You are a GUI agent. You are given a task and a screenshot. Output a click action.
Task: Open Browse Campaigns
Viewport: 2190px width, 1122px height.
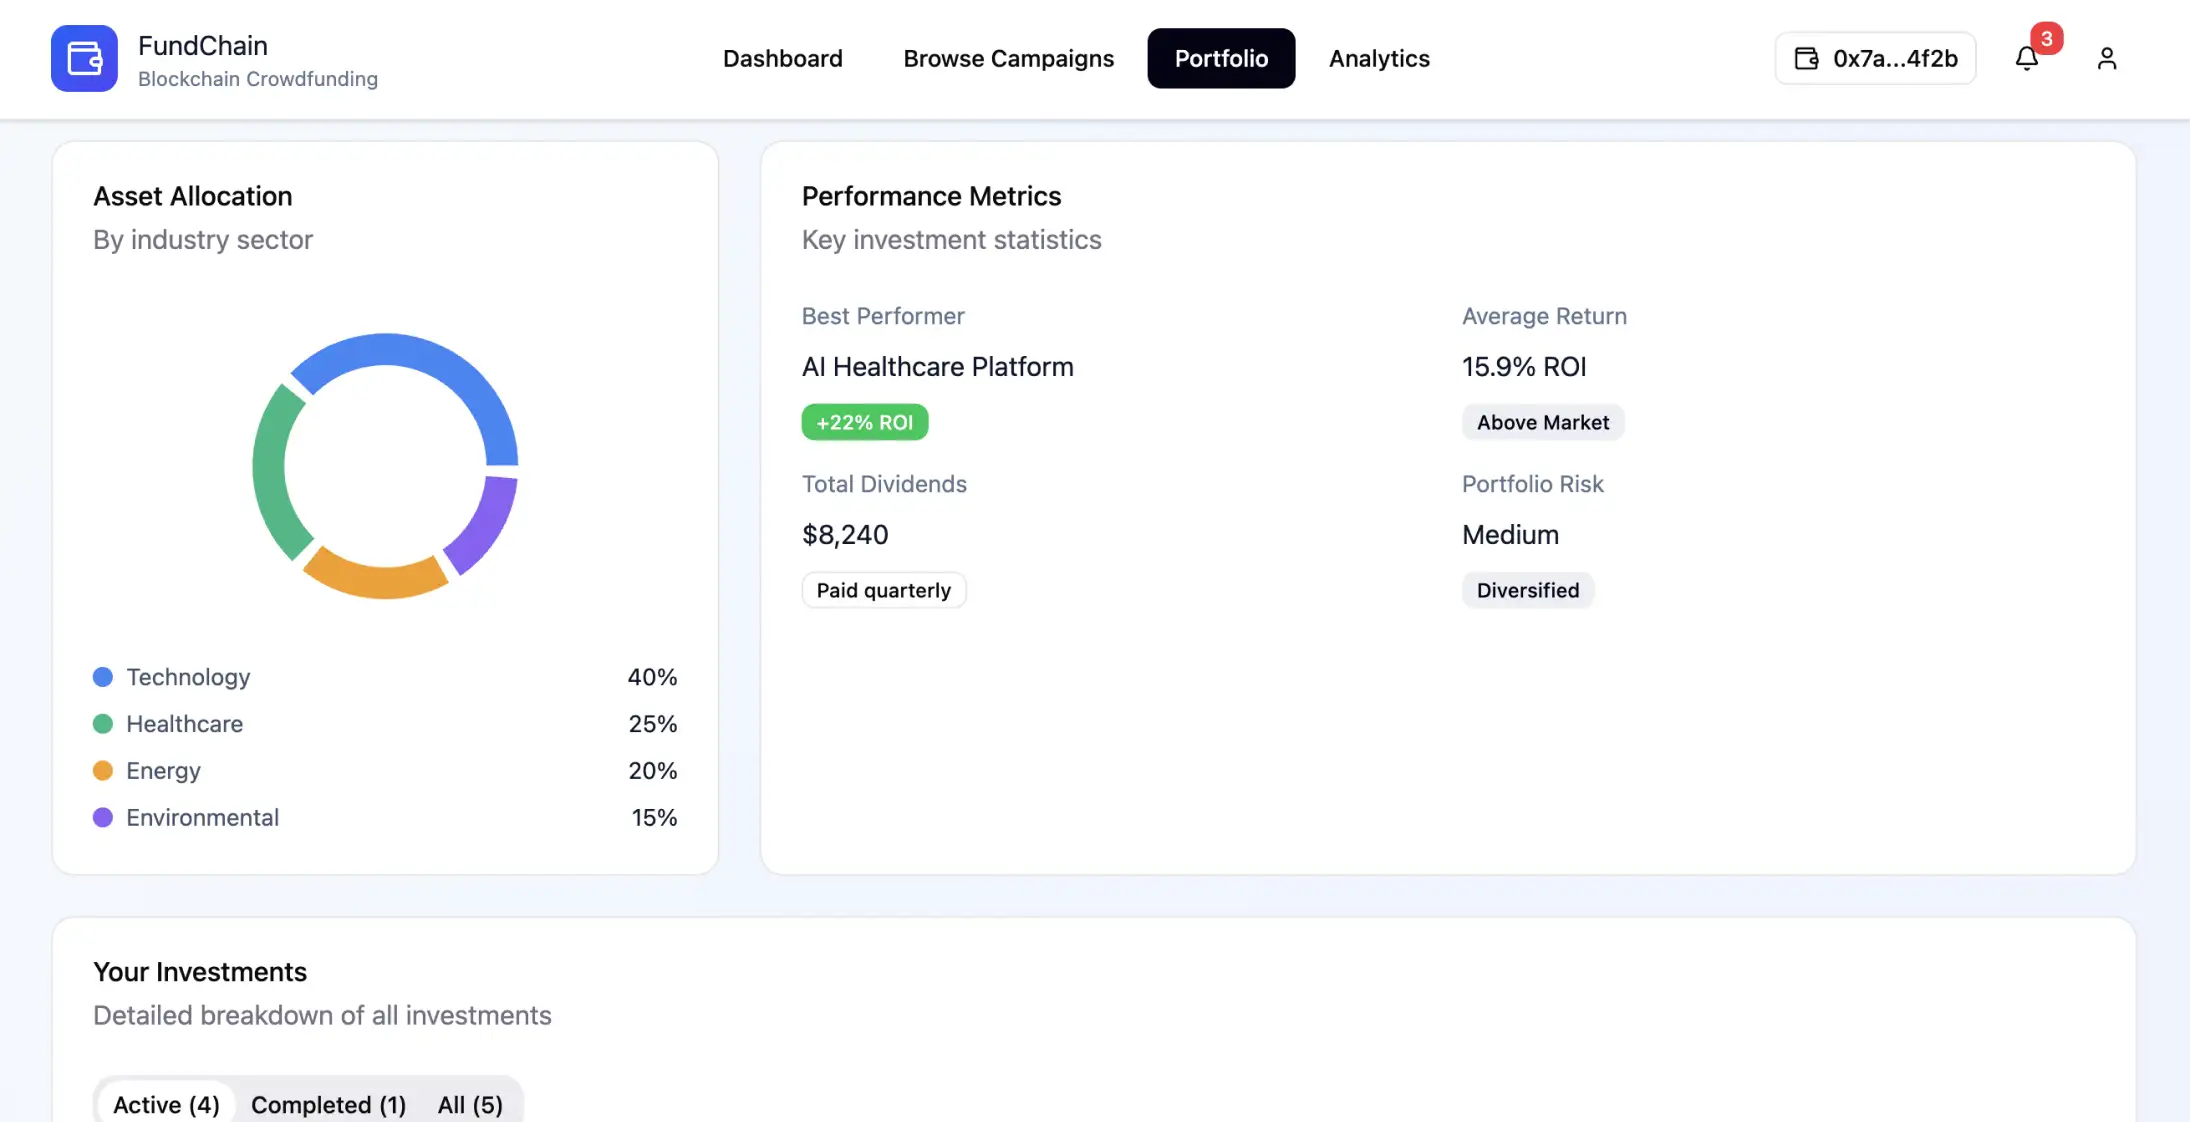[x=1008, y=58]
